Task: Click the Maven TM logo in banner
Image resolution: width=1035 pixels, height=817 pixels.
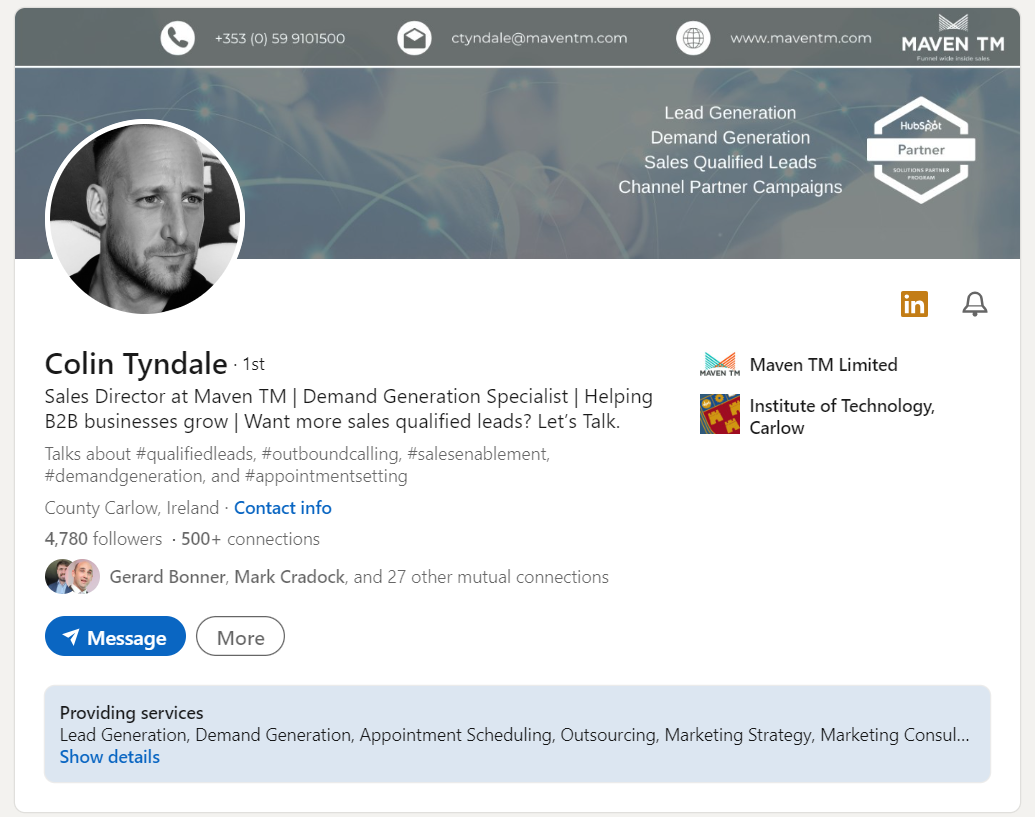Action: coord(952,38)
